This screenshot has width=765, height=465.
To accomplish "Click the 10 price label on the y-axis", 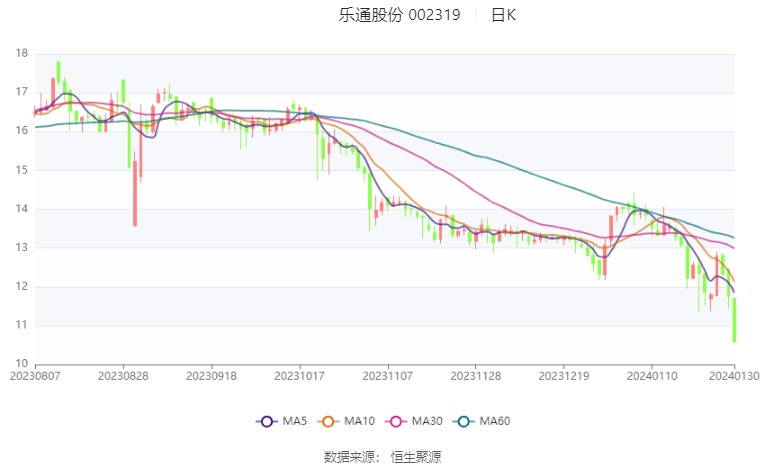I will click(x=20, y=364).
